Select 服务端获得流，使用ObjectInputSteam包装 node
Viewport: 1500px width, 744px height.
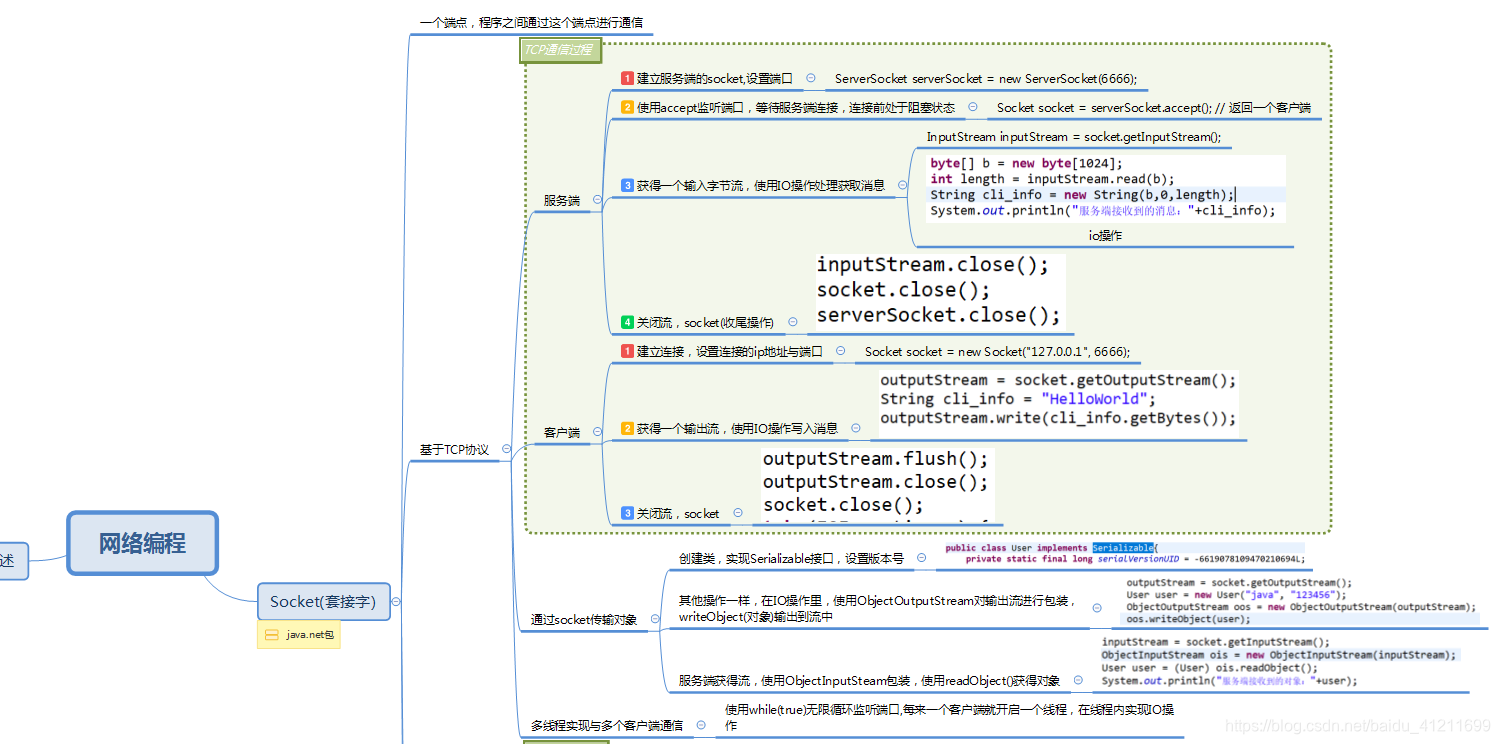[869, 681]
